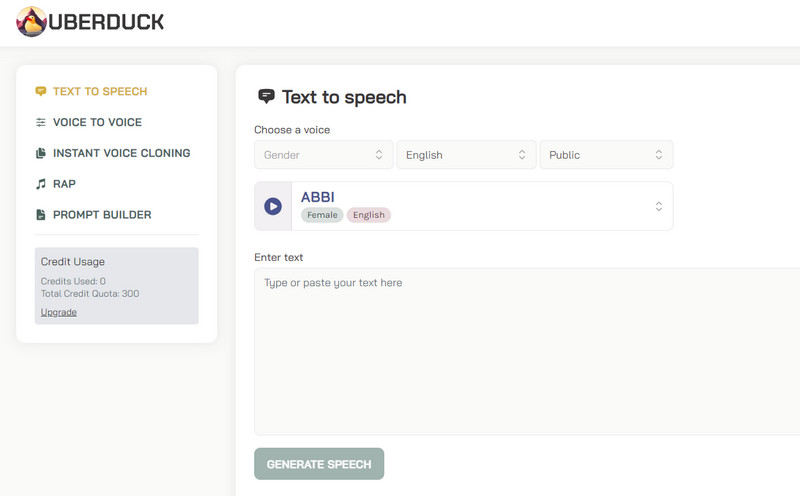Expand the ABBI voice selector
800x496 pixels.
coord(658,206)
